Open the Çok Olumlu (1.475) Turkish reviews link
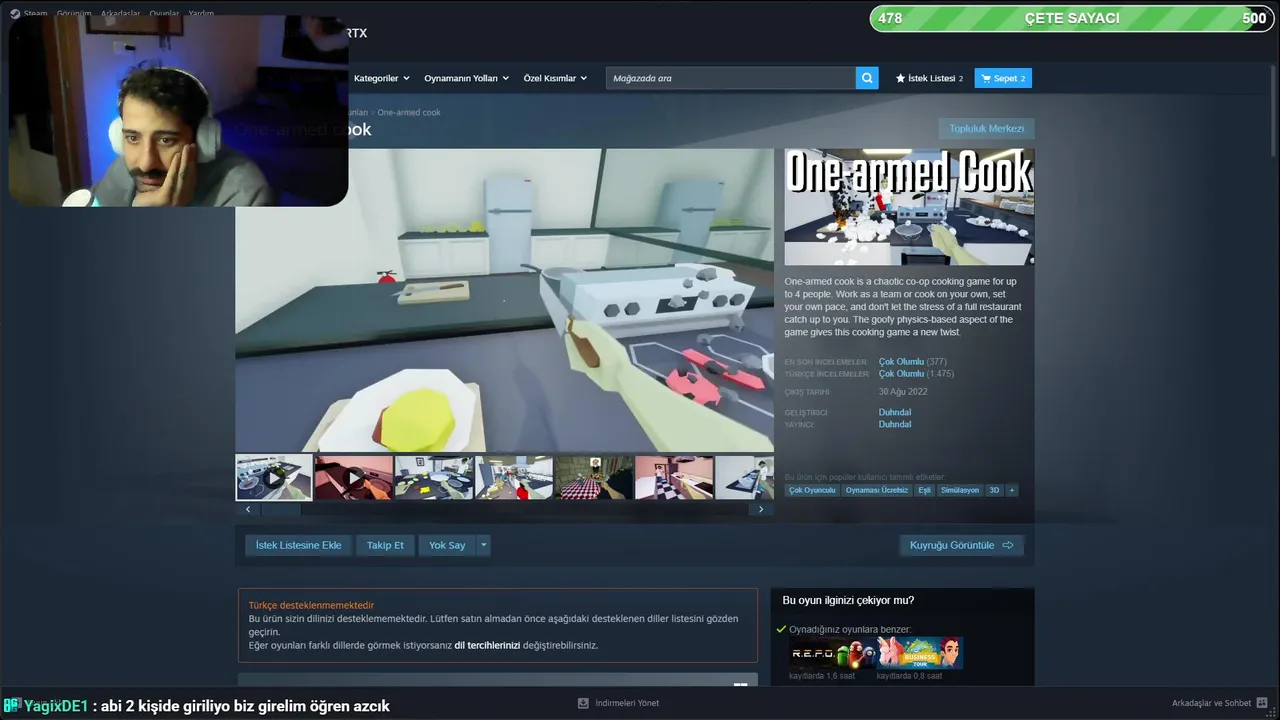 tap(916, 374)
